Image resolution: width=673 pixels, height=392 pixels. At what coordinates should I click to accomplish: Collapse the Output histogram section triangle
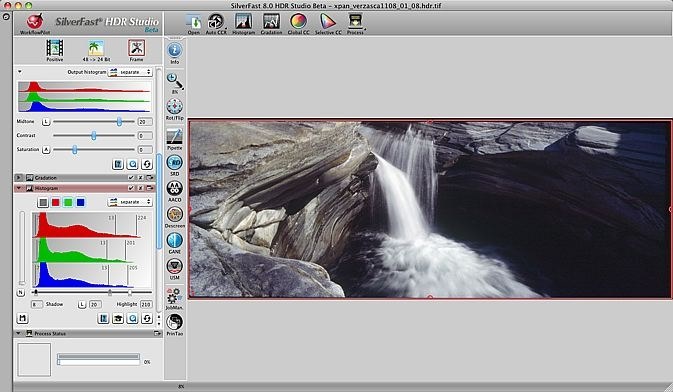click(x=19, y=72)
